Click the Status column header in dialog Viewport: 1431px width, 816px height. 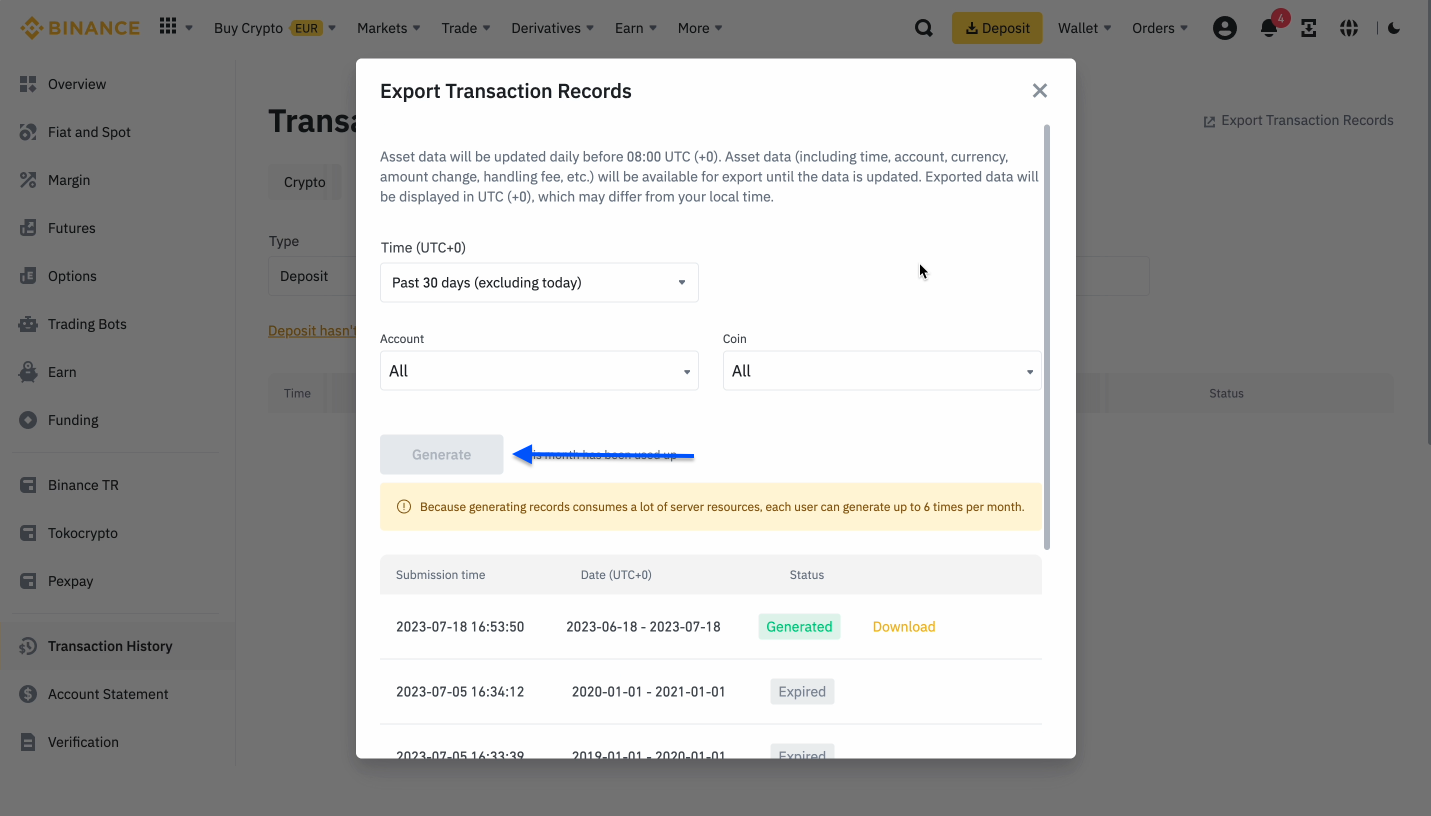807,575
